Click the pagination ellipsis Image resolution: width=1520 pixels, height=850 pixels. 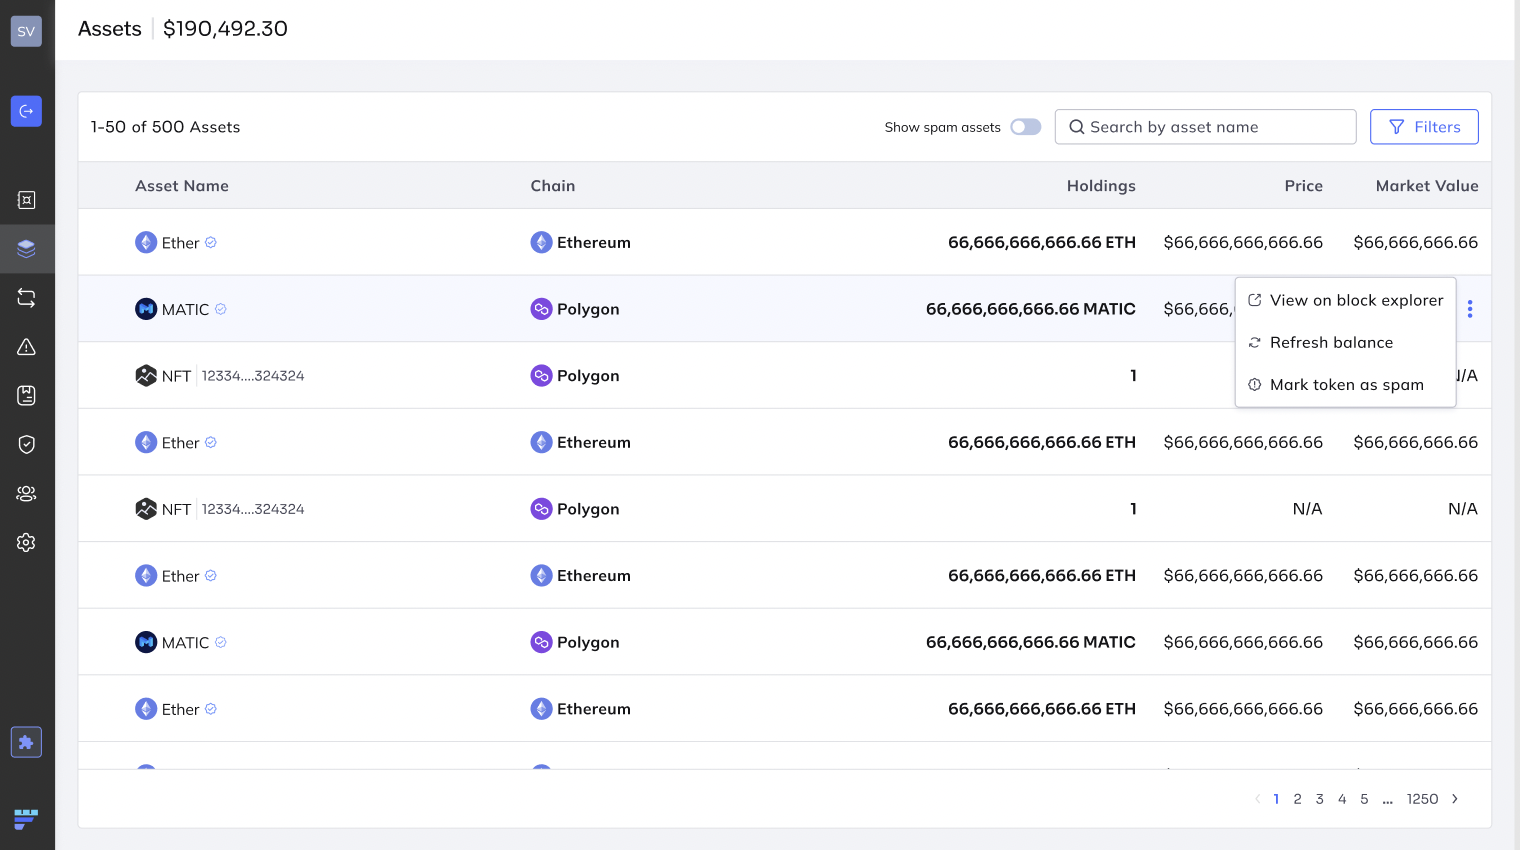coord(1387,800)
